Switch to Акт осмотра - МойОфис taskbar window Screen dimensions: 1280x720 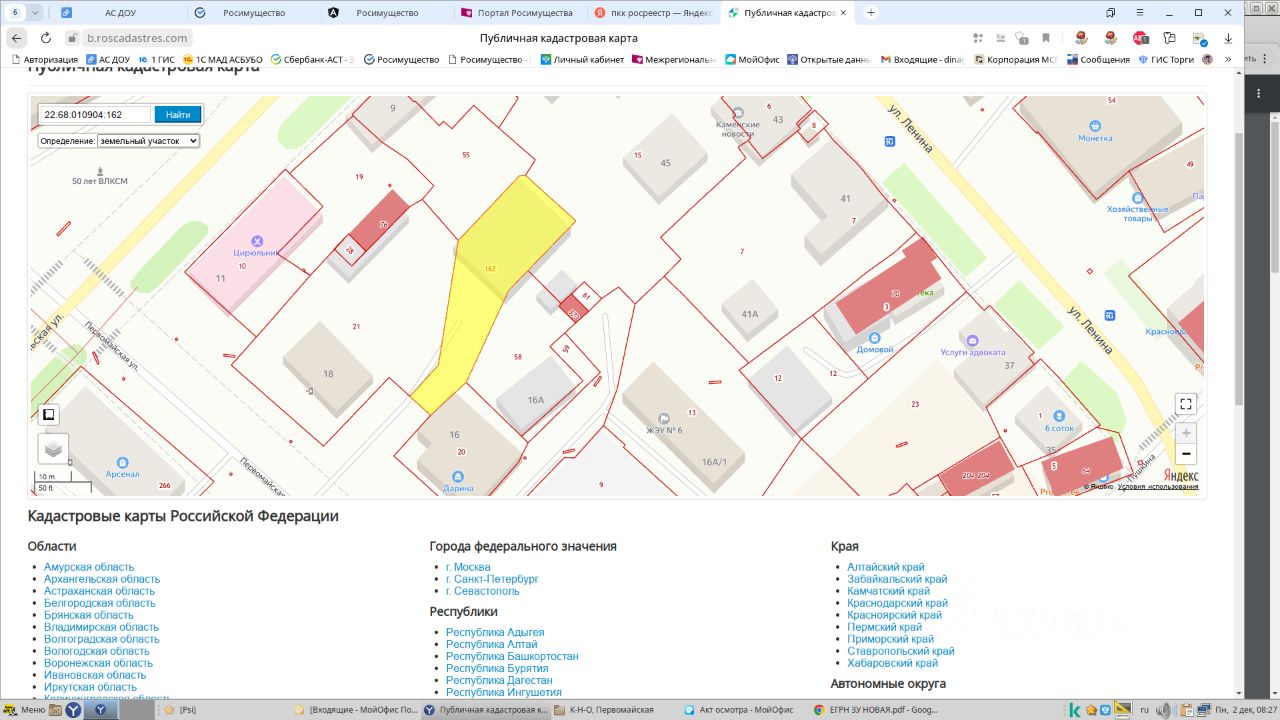tap(739, 710)
